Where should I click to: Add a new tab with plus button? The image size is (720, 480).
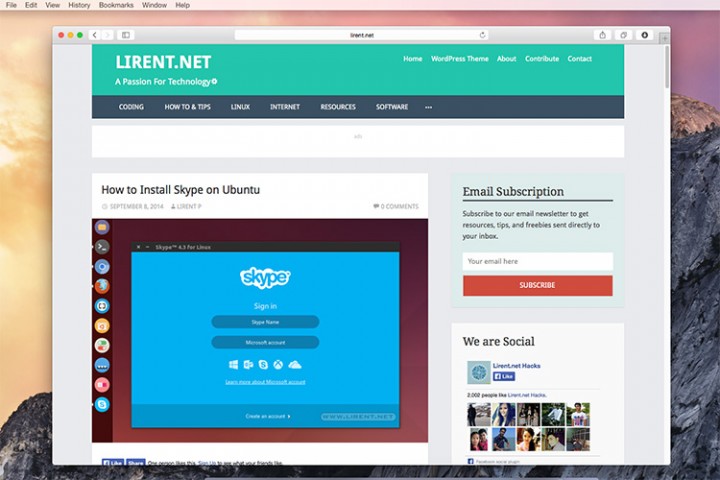(x=664, y=38)
